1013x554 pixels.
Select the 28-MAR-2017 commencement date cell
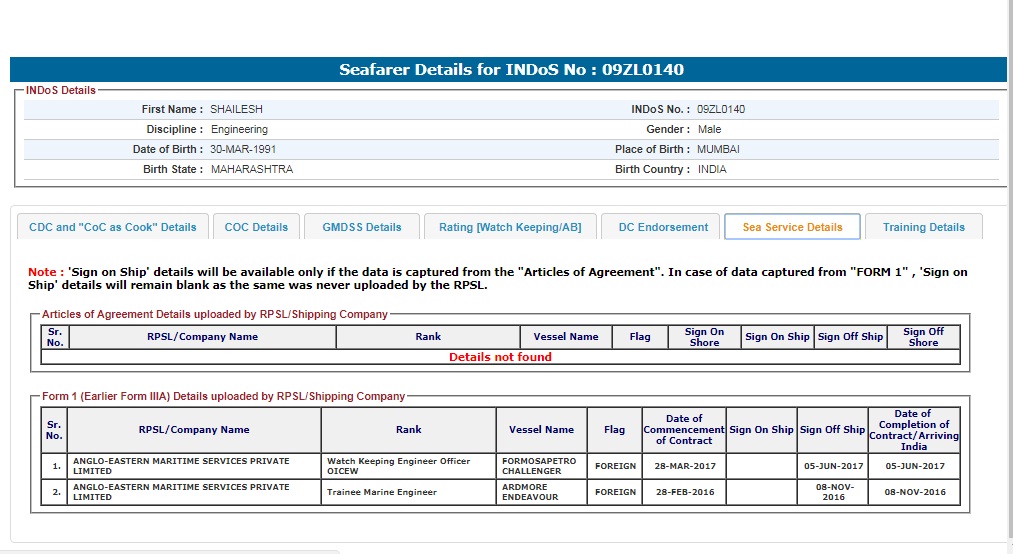coord(683,466)
